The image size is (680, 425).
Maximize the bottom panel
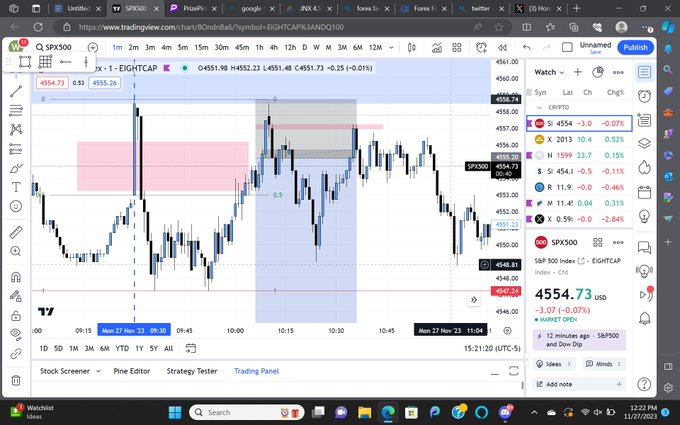(x=514, y=371)
